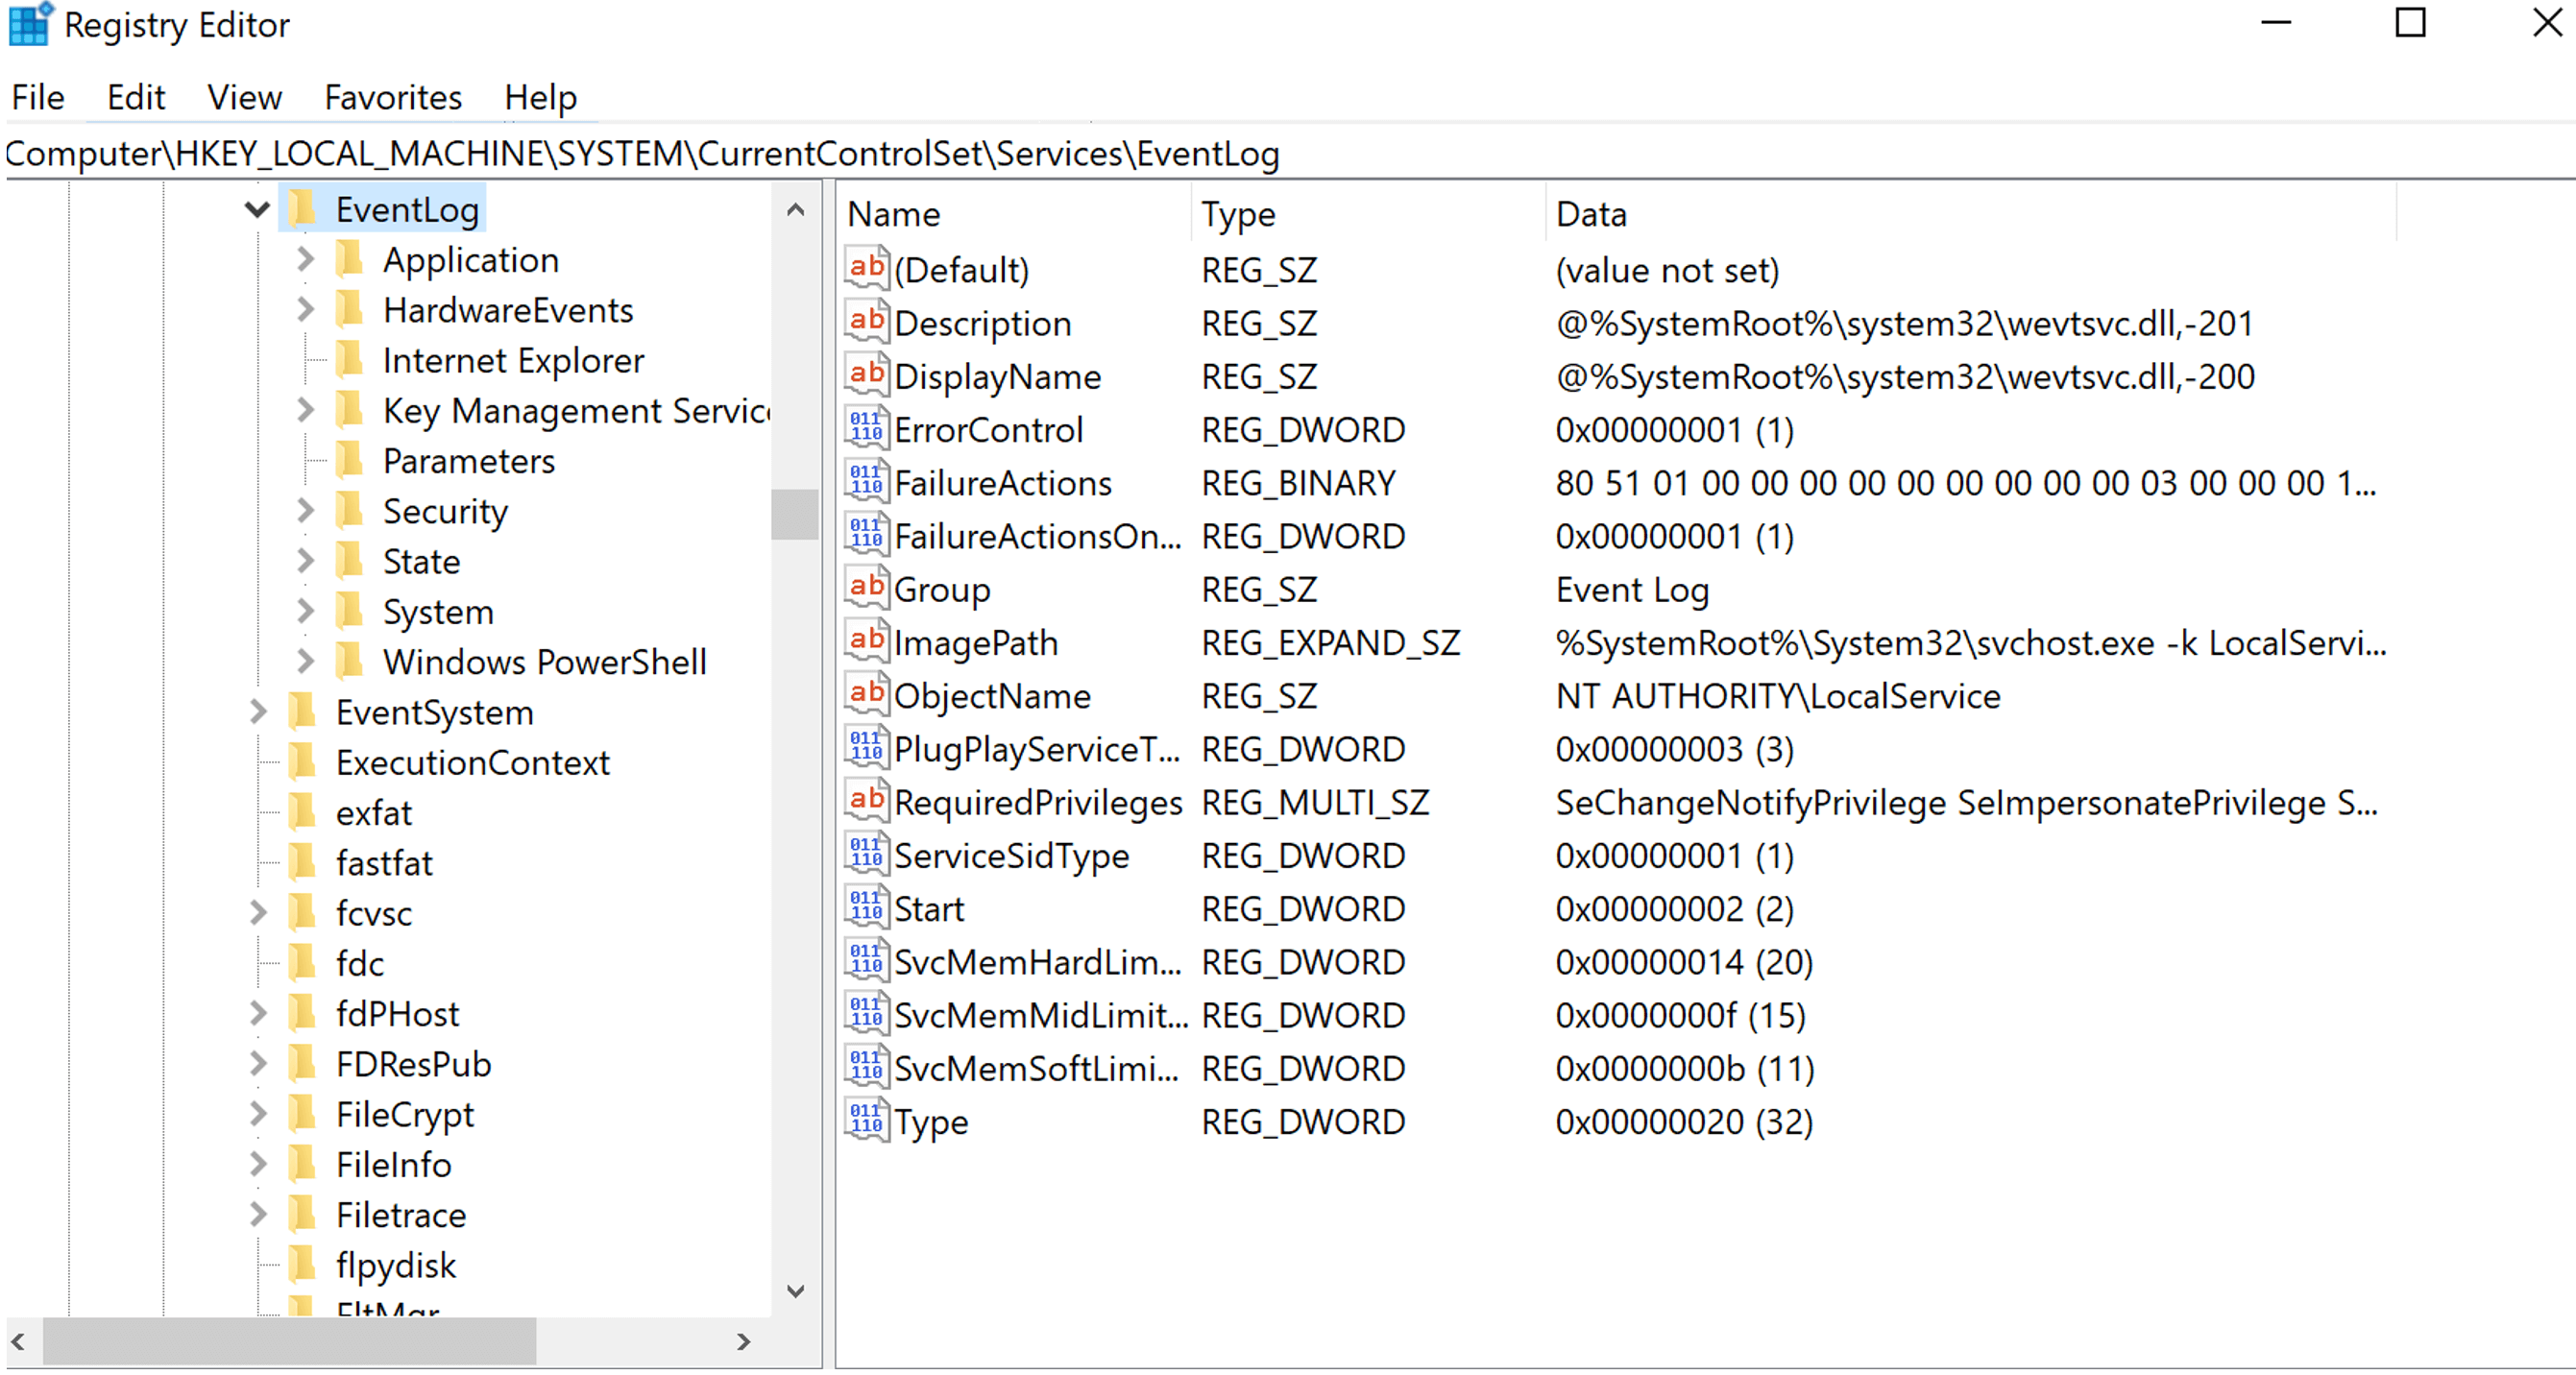Click the flpydisk folder icon
Viewport: 2576px width, 1375px height.
[302, 1264]
